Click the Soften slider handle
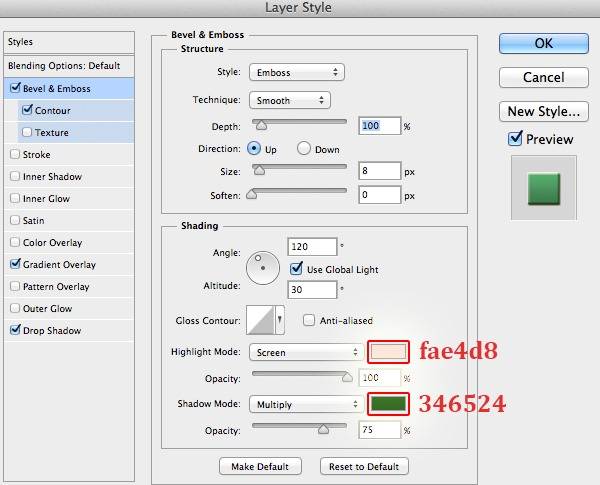Image resolution: width=600 pixels, height=485 pixels. (252, 194)
